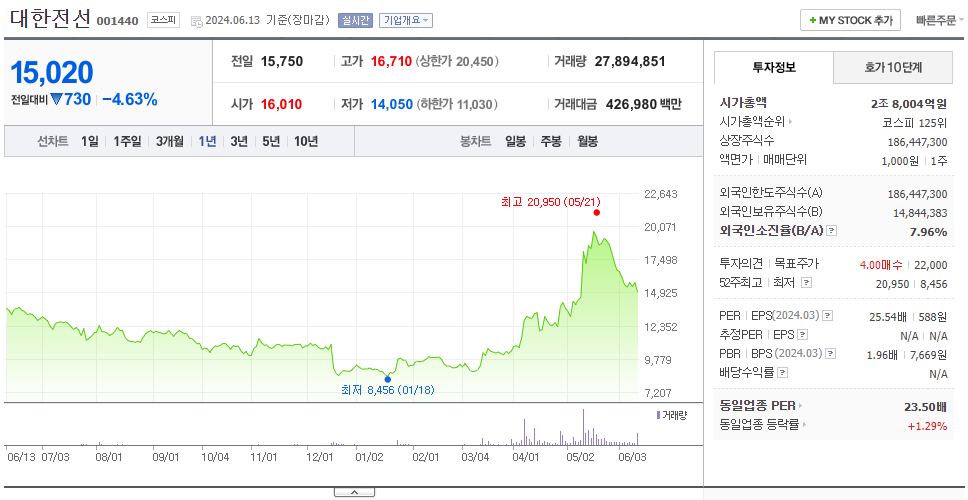Click the 목표주가 value 22,000

click(930, 265)
